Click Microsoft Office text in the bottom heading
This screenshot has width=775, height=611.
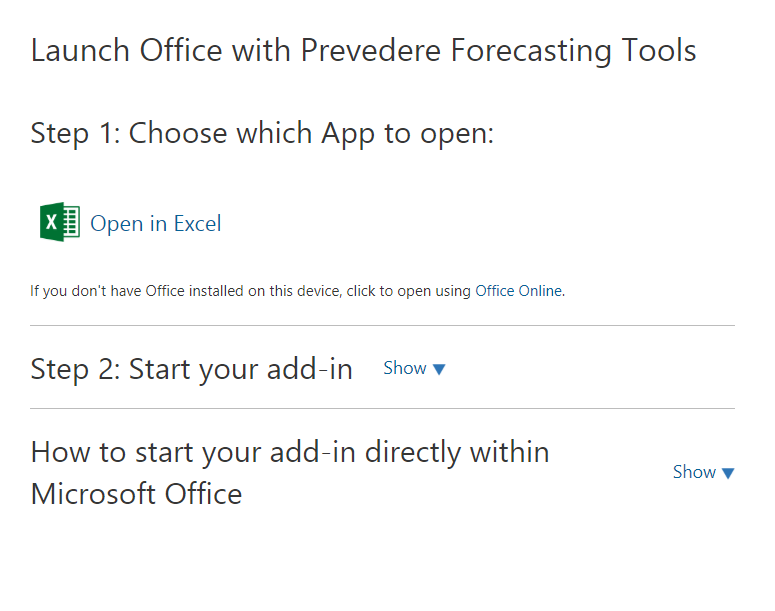click(x=136, y=494)
